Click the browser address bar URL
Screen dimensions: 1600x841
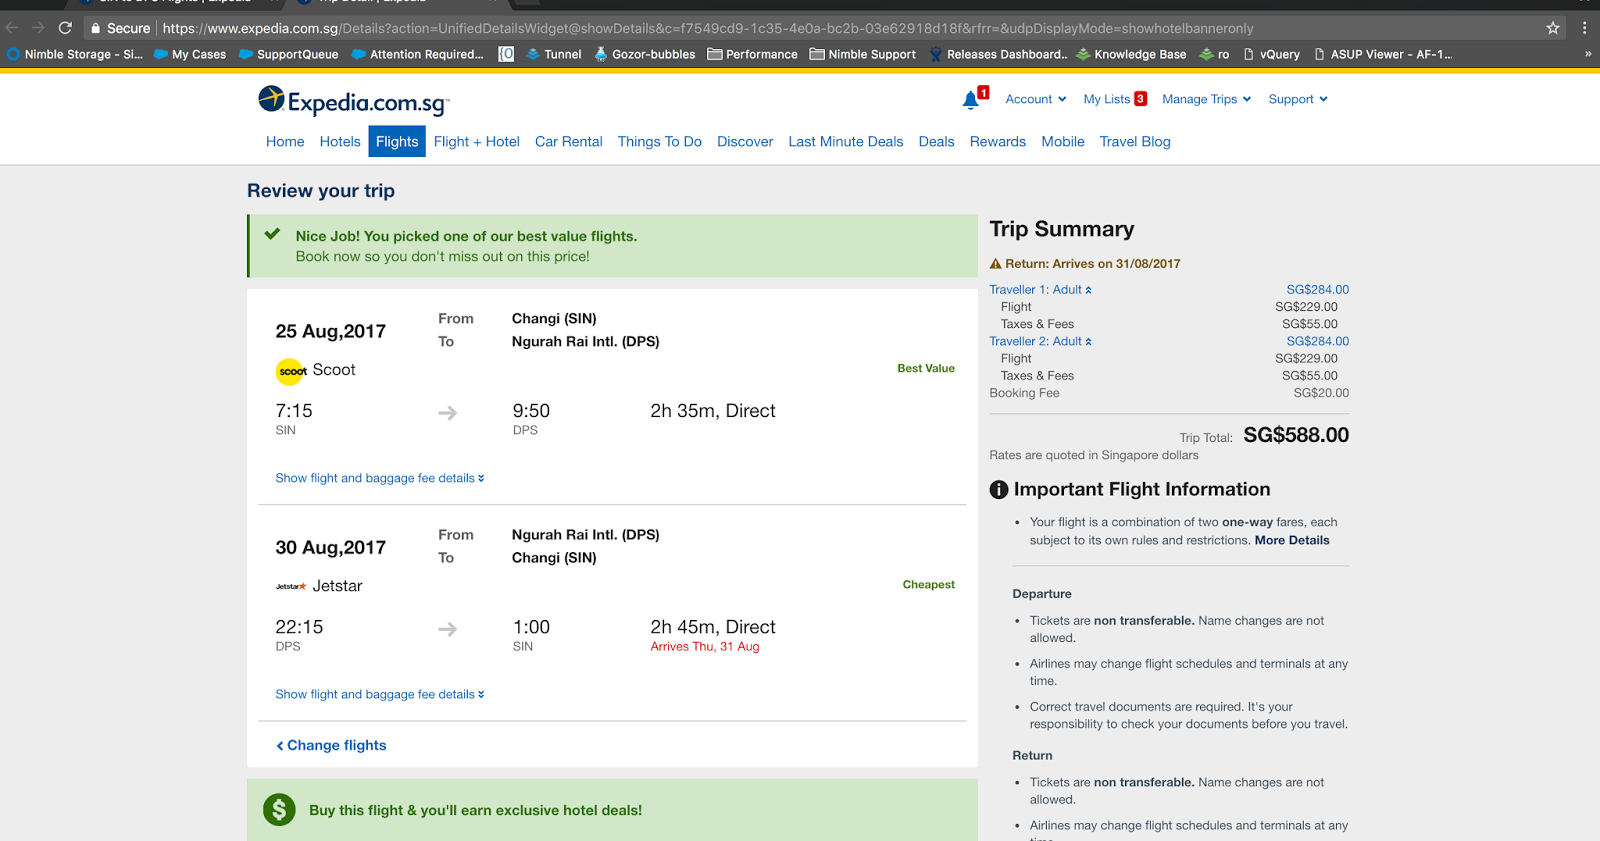707,28
